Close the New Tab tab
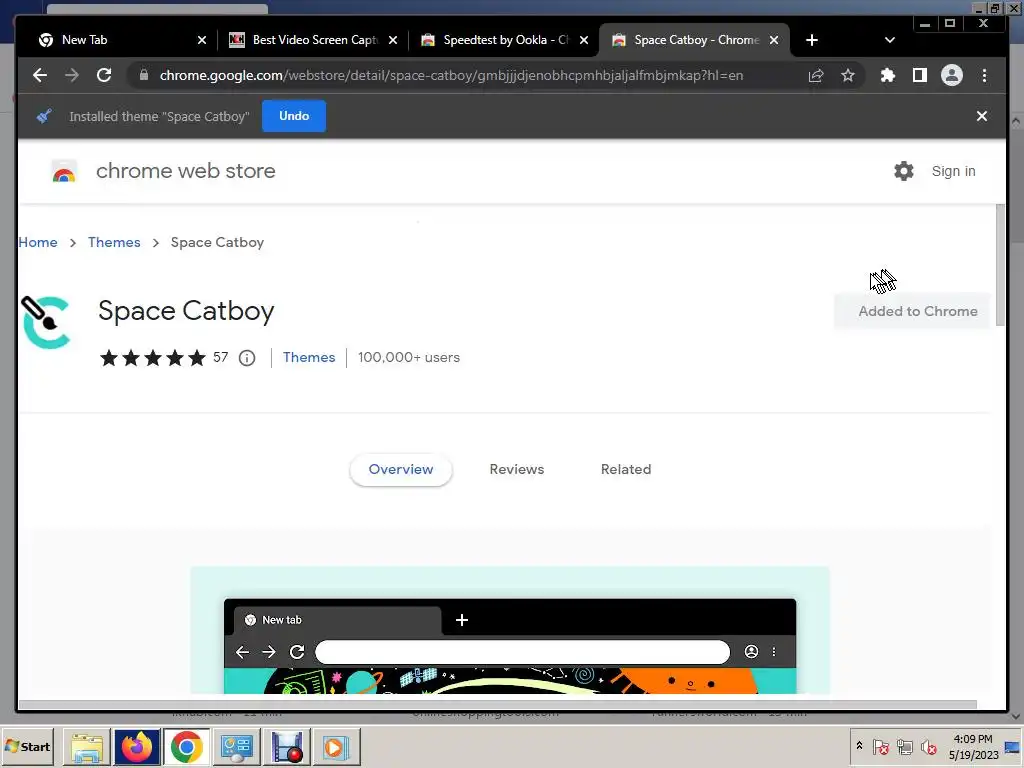This screenshot has height=768, width=1024. (x=202, y=40)
